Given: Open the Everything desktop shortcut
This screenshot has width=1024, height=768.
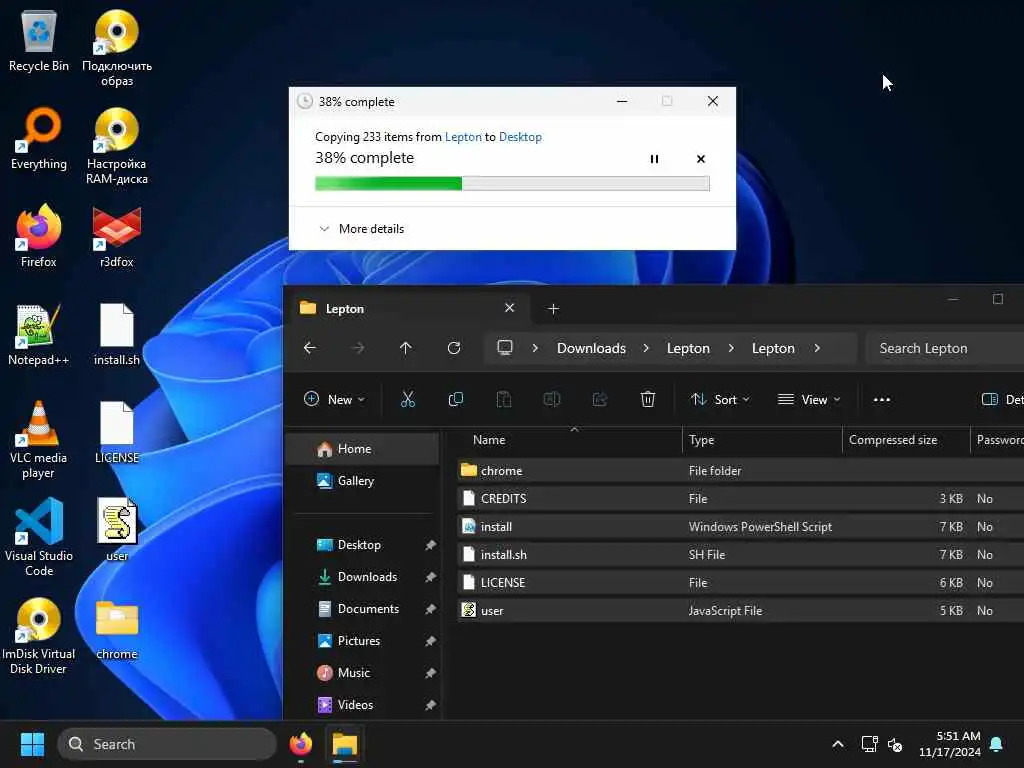Looking at the screenshot, I should coord(39,139).
